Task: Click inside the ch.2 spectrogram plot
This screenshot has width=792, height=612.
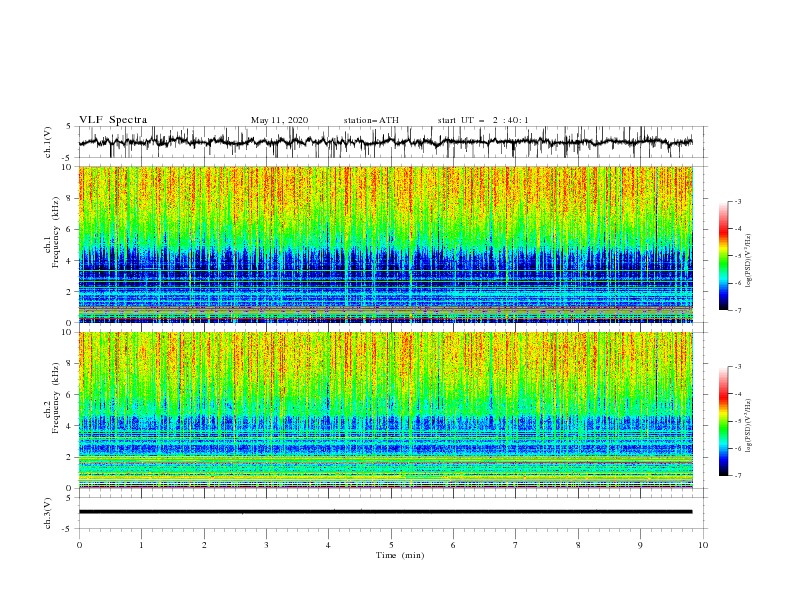Action: pyautogui.click(x=385, y=410)
